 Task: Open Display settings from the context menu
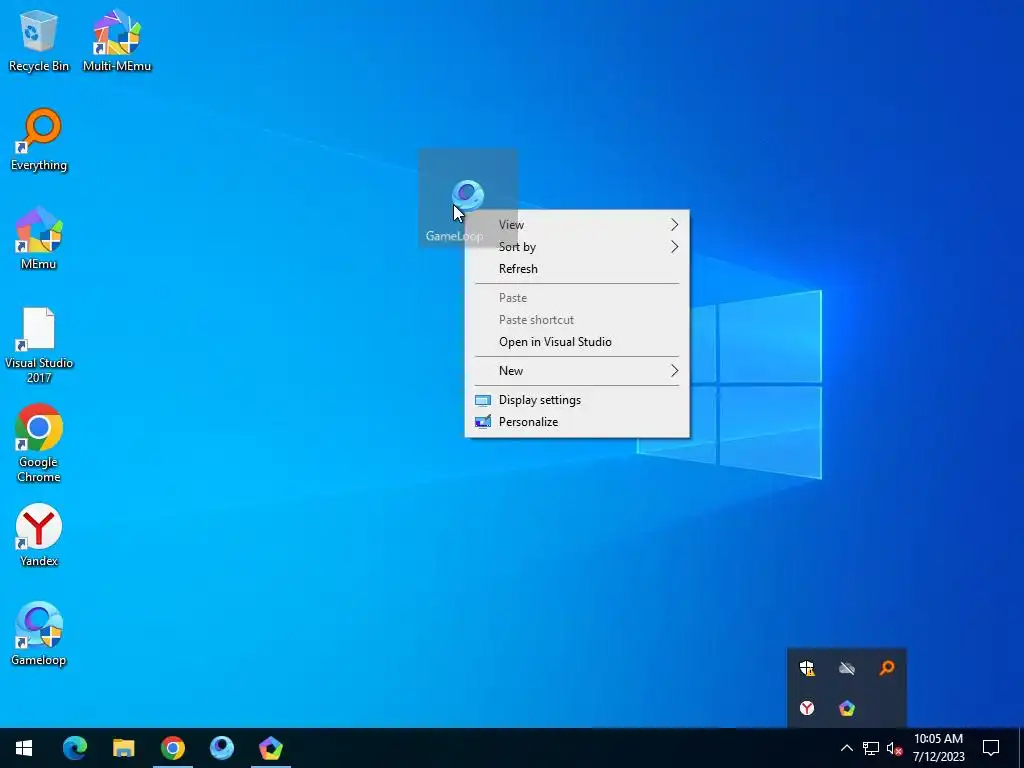(577, 400)
